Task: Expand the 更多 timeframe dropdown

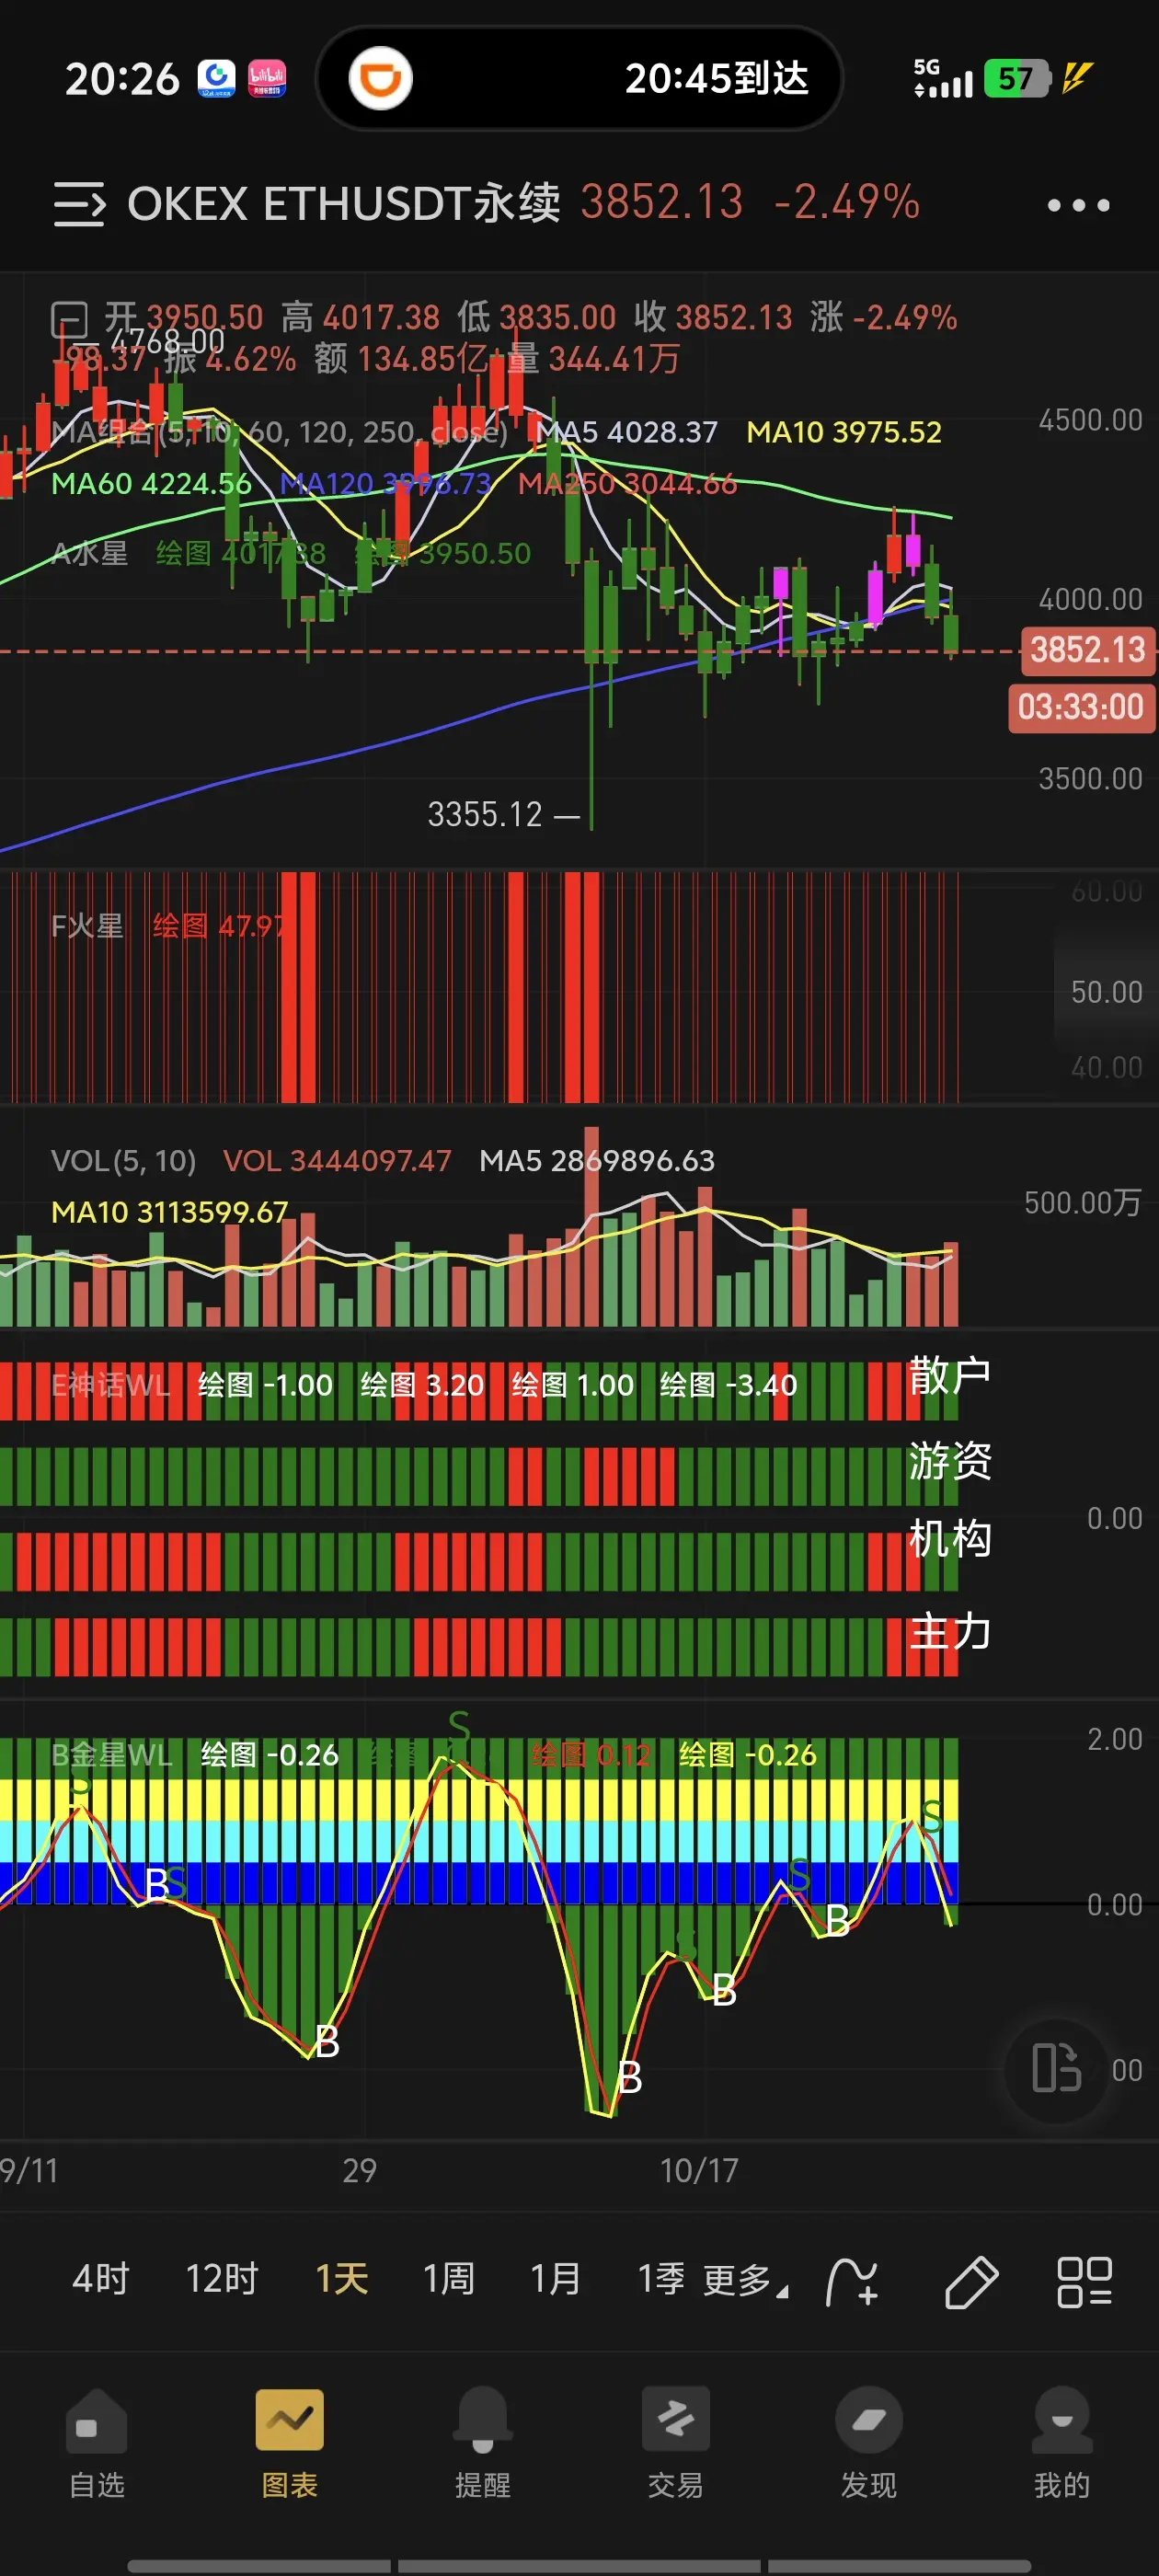Action: point(745,2281)
